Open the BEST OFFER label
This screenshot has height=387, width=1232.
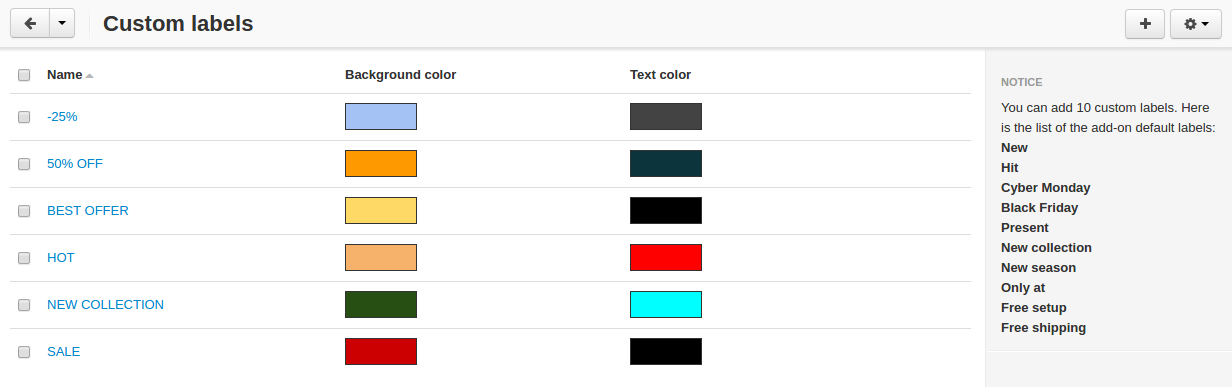[88, 211]
